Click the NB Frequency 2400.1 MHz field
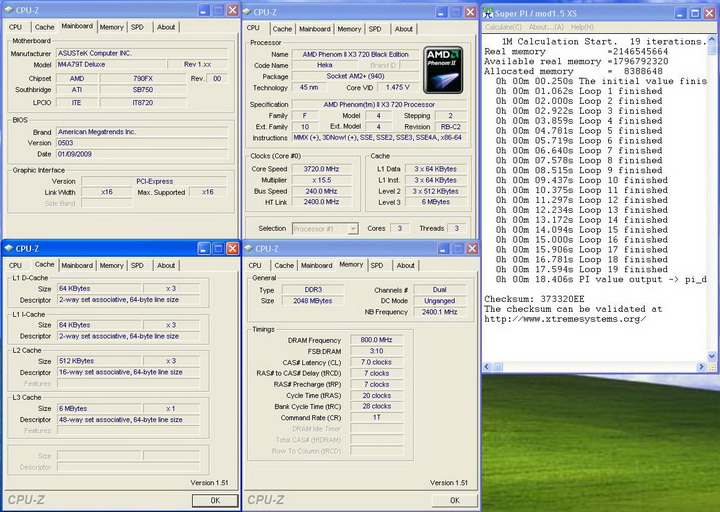This screenshot has width=720, height=512. click(x=440, y=312)
